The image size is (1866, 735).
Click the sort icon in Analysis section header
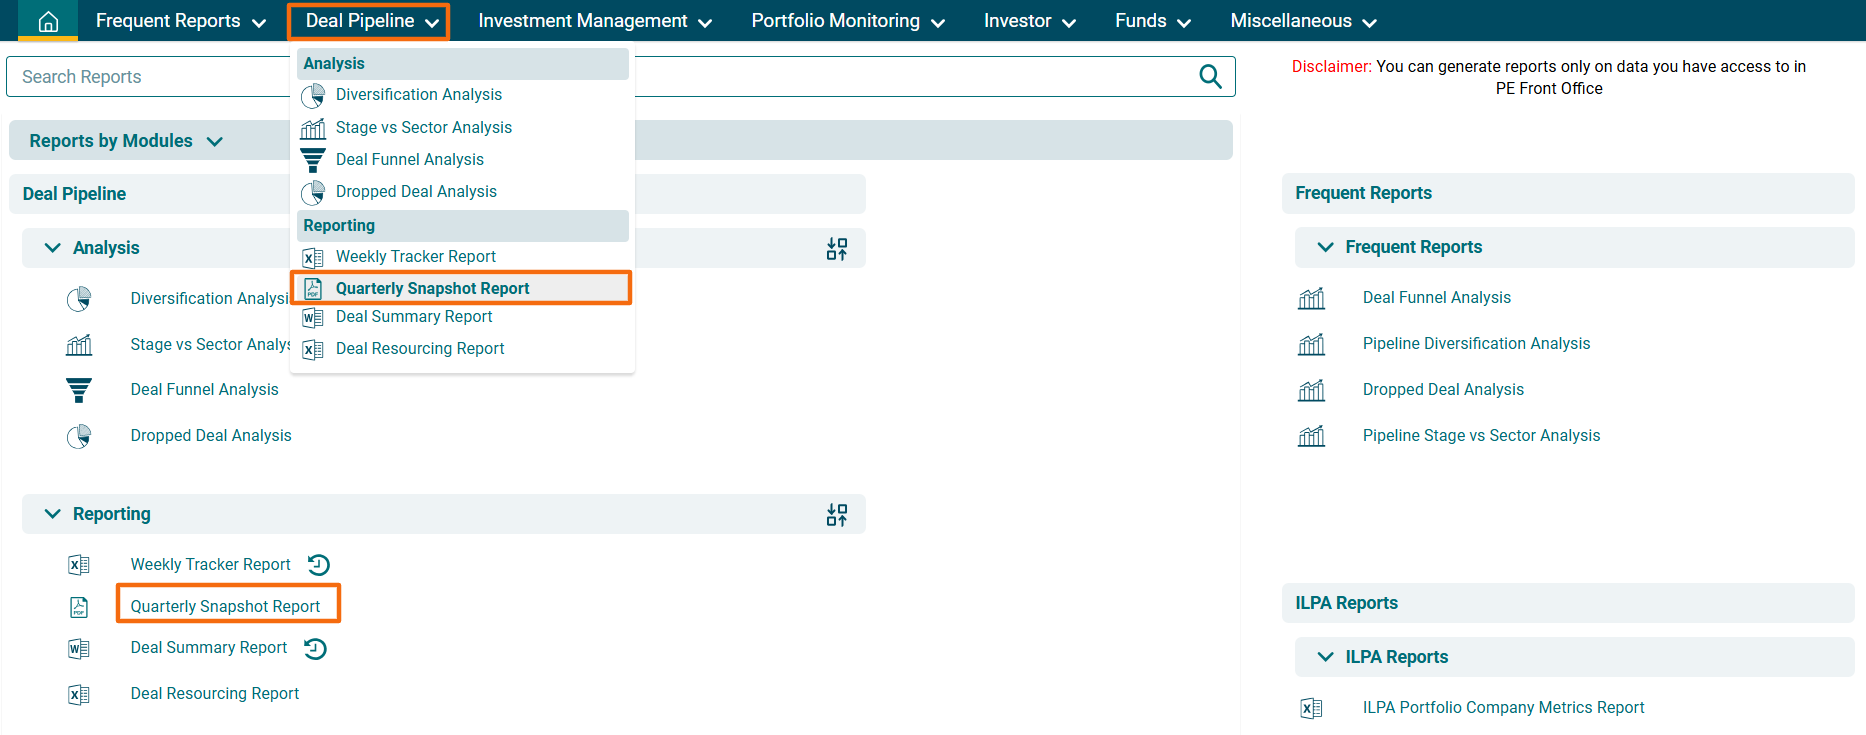coord(836,249)
